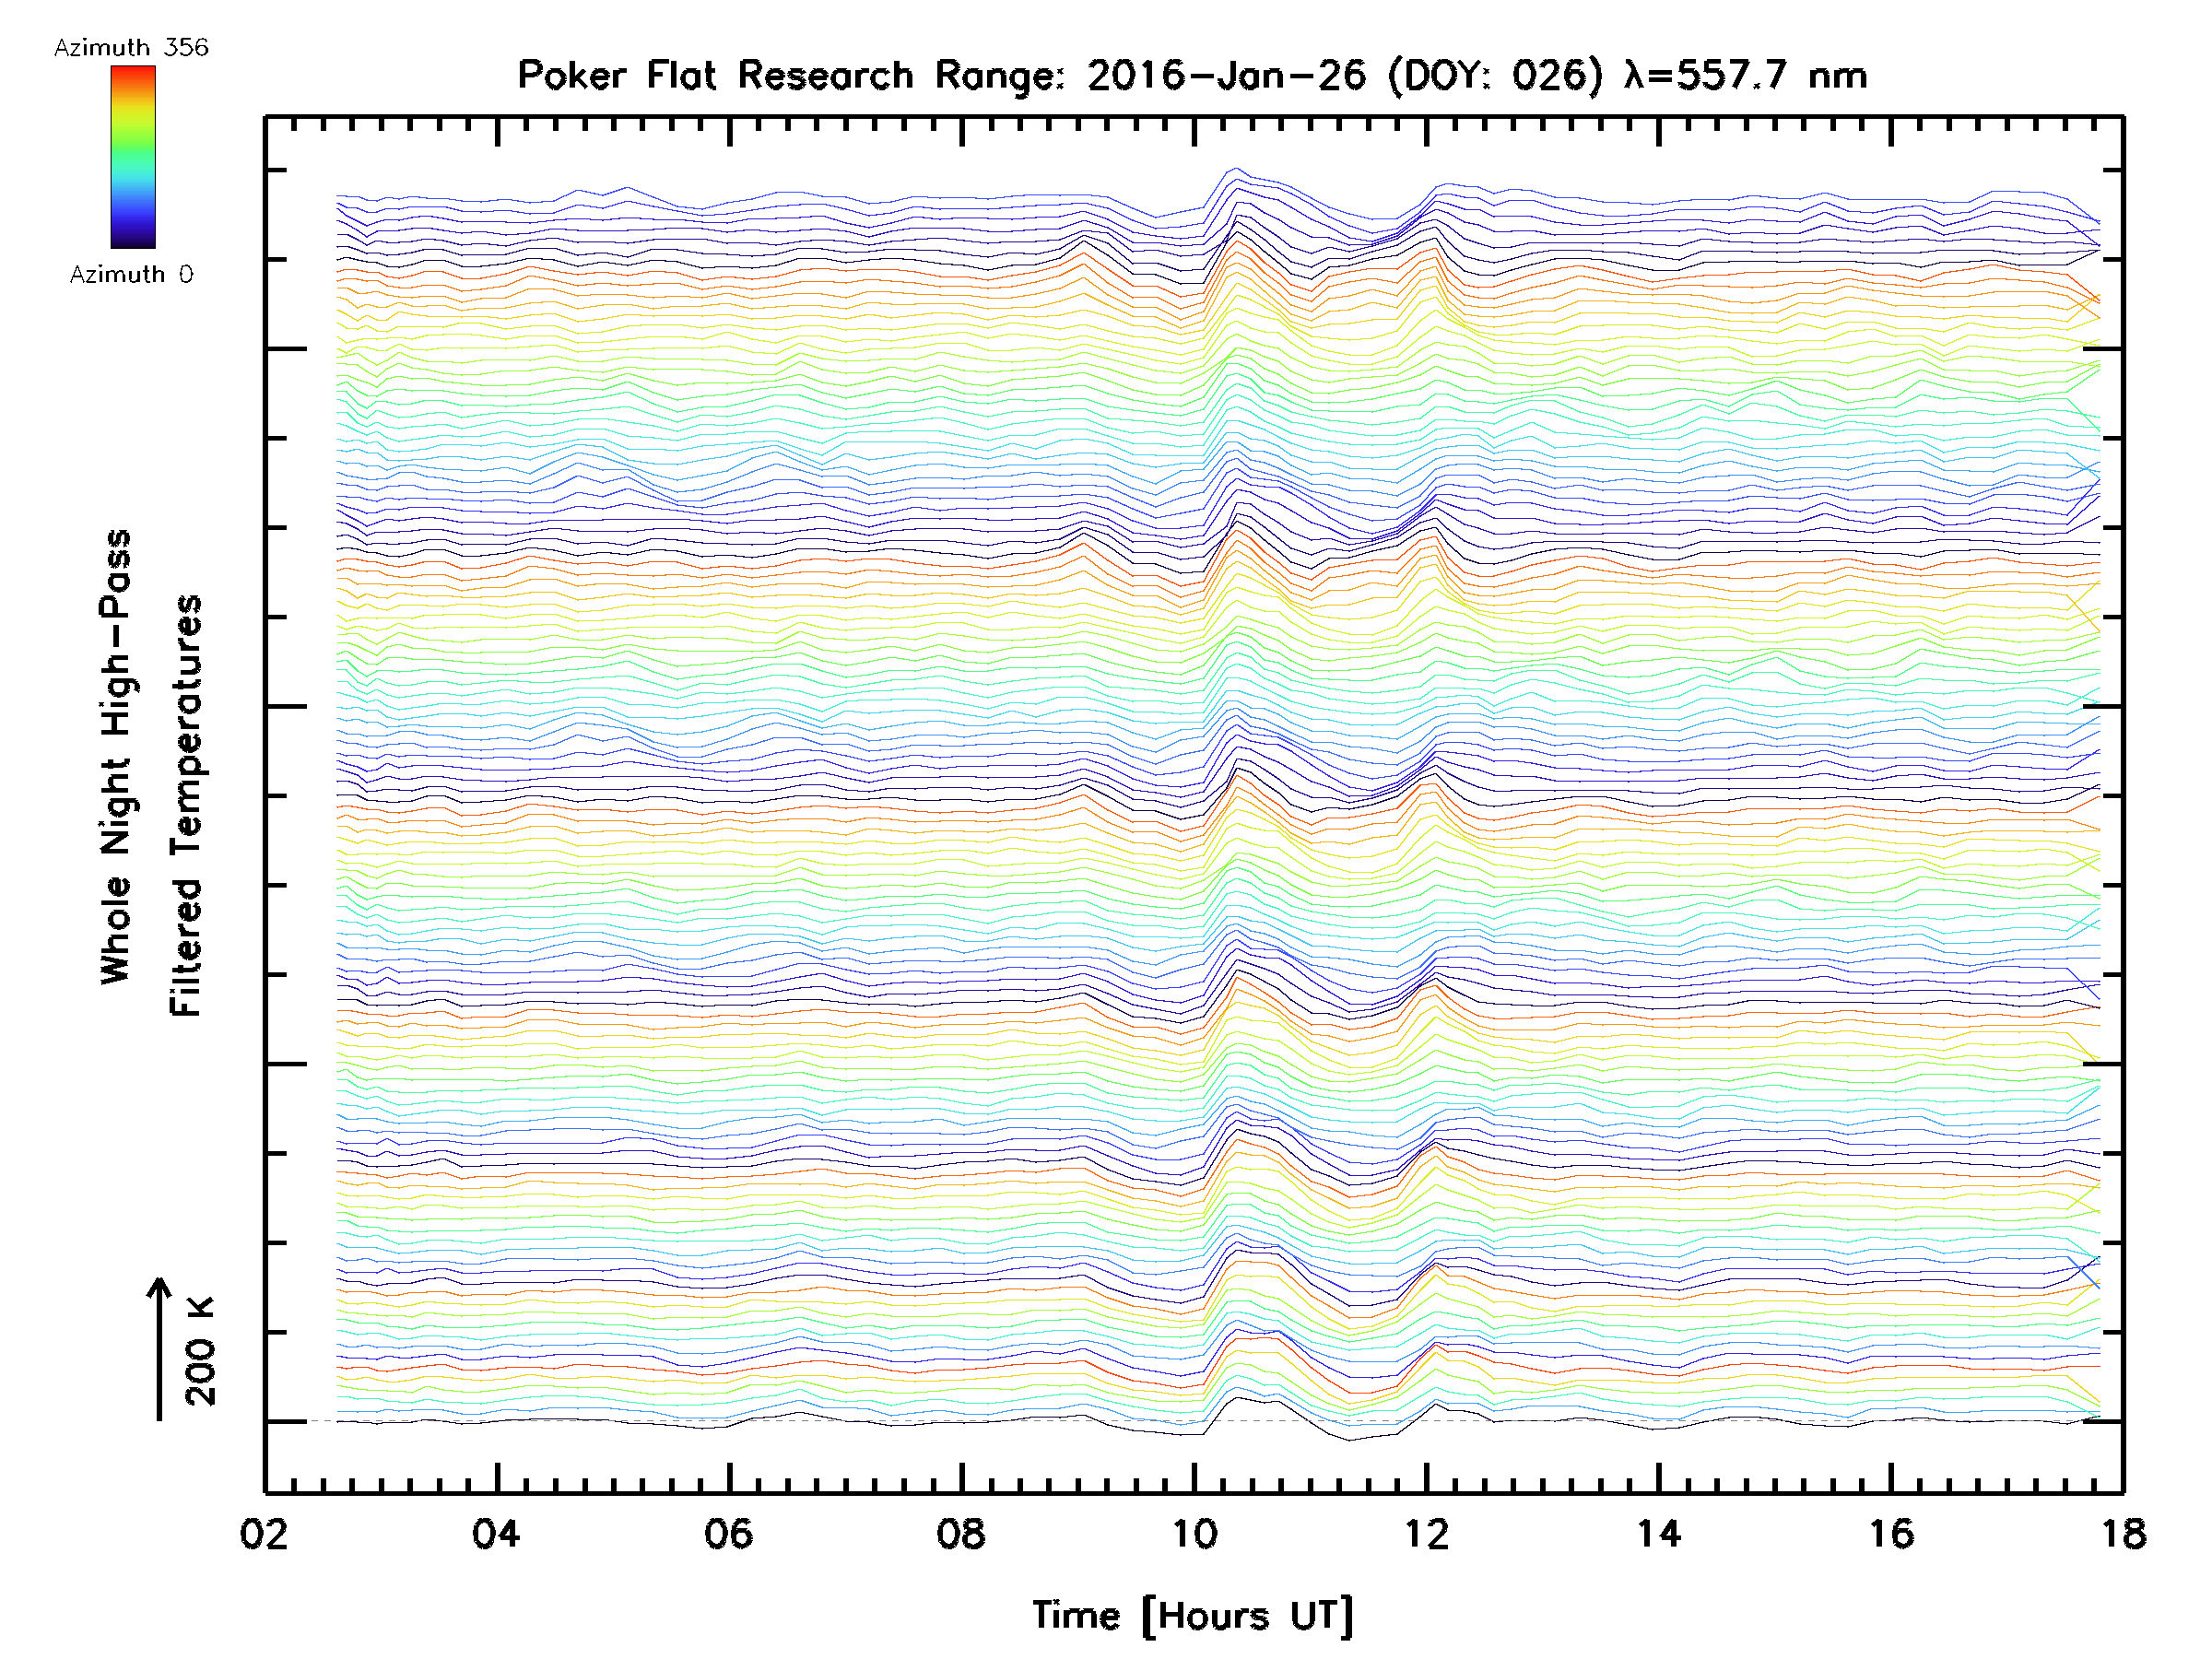Viewport: 2212px width, 1659px height.
Task: Click the 200 K scale arrow
Action: [x=159, y=1350]
